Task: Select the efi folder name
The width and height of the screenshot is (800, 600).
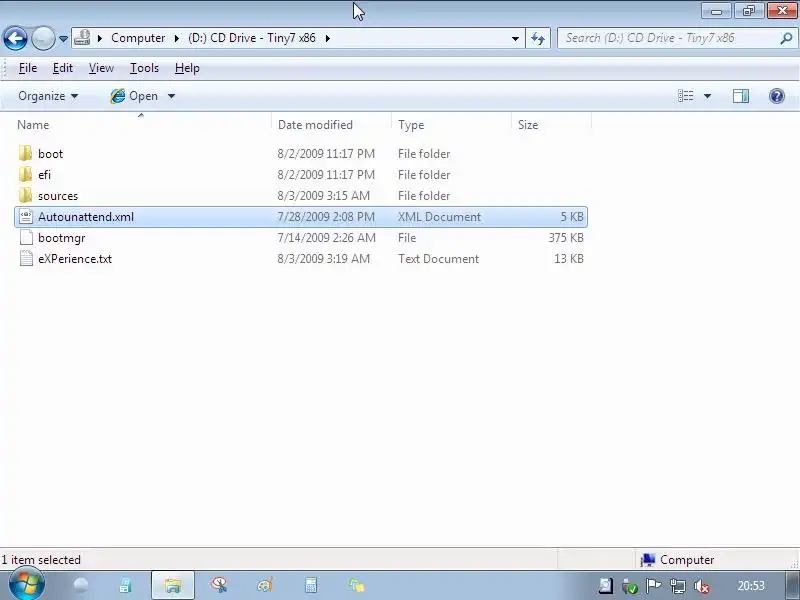Action: click(x=44, y=174)
